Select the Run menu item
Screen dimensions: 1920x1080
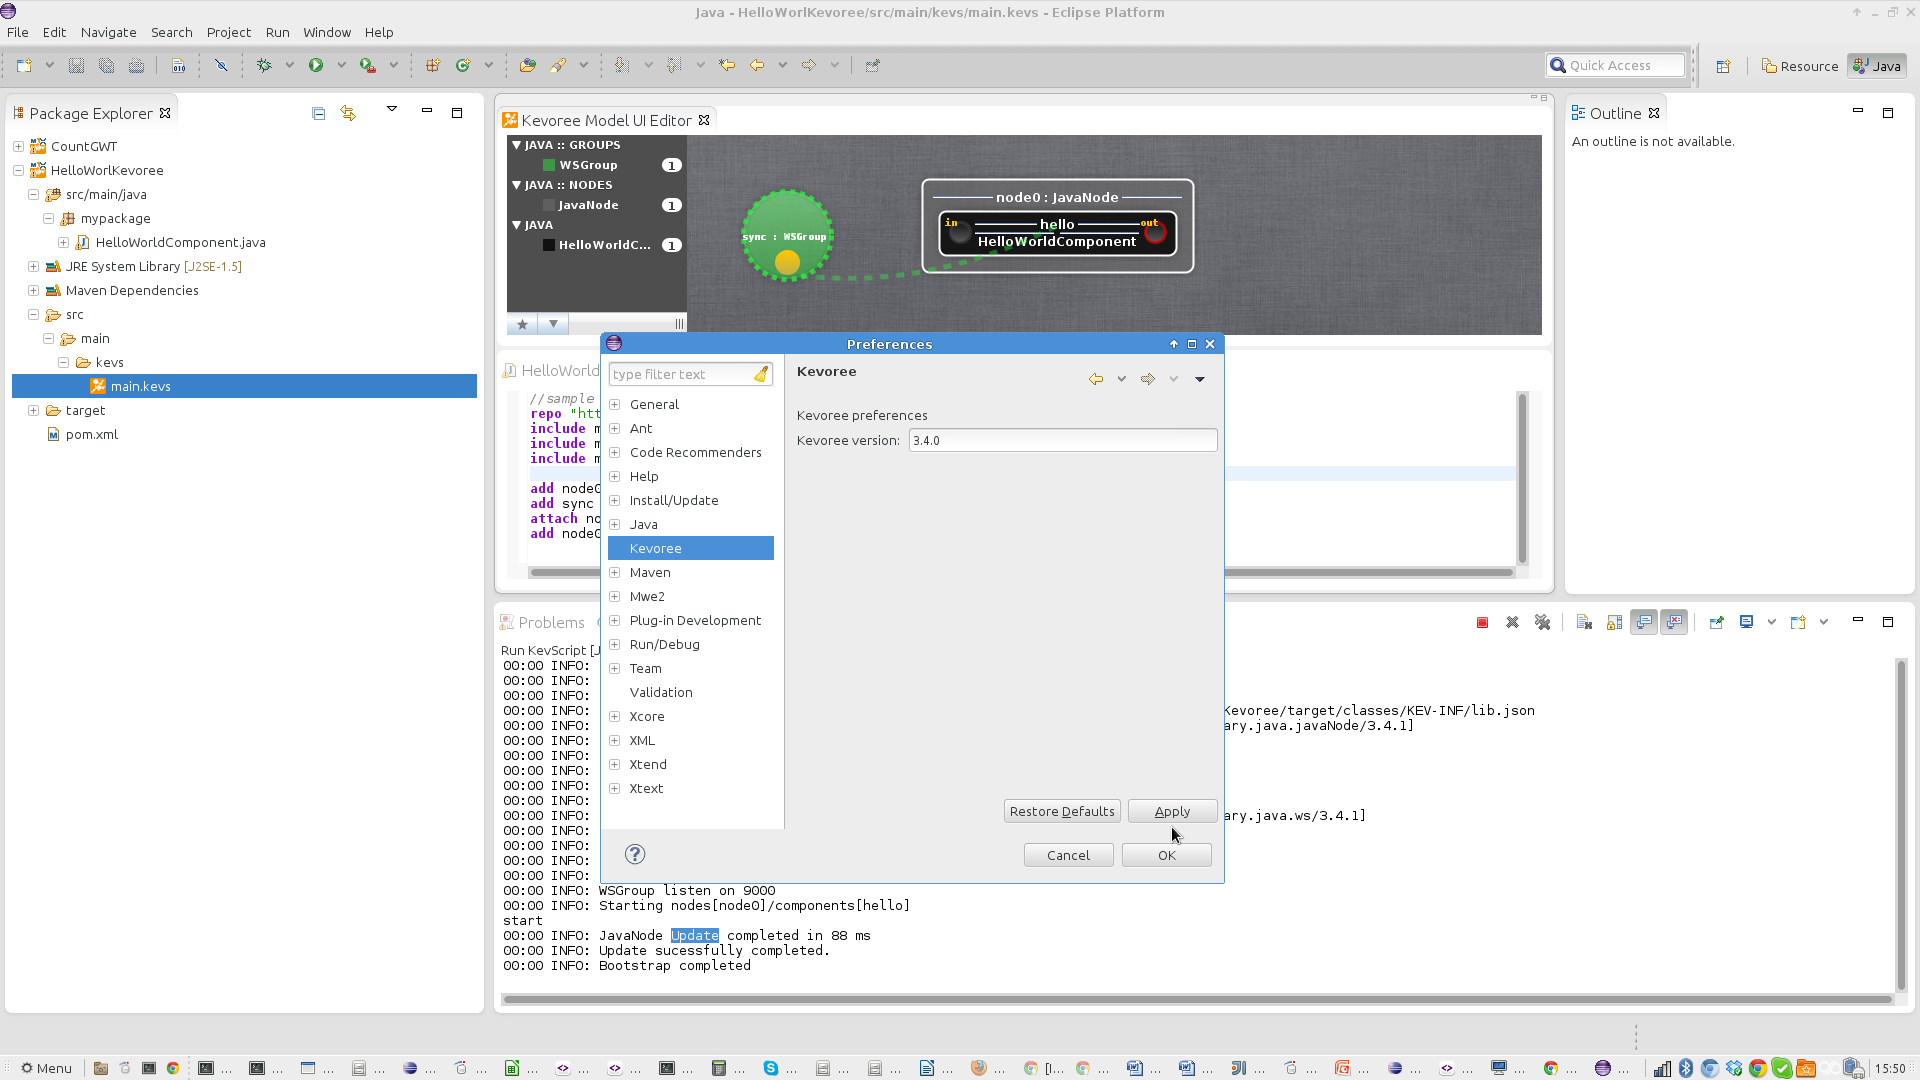276,32
